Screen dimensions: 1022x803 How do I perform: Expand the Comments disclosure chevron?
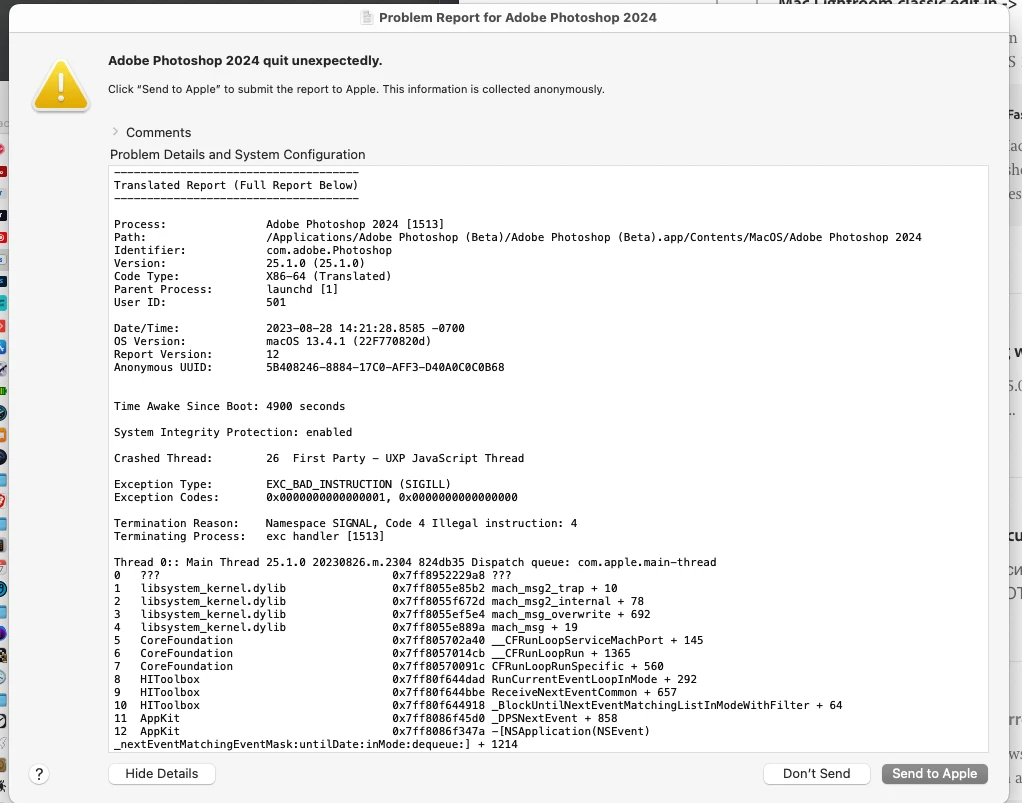115,132
